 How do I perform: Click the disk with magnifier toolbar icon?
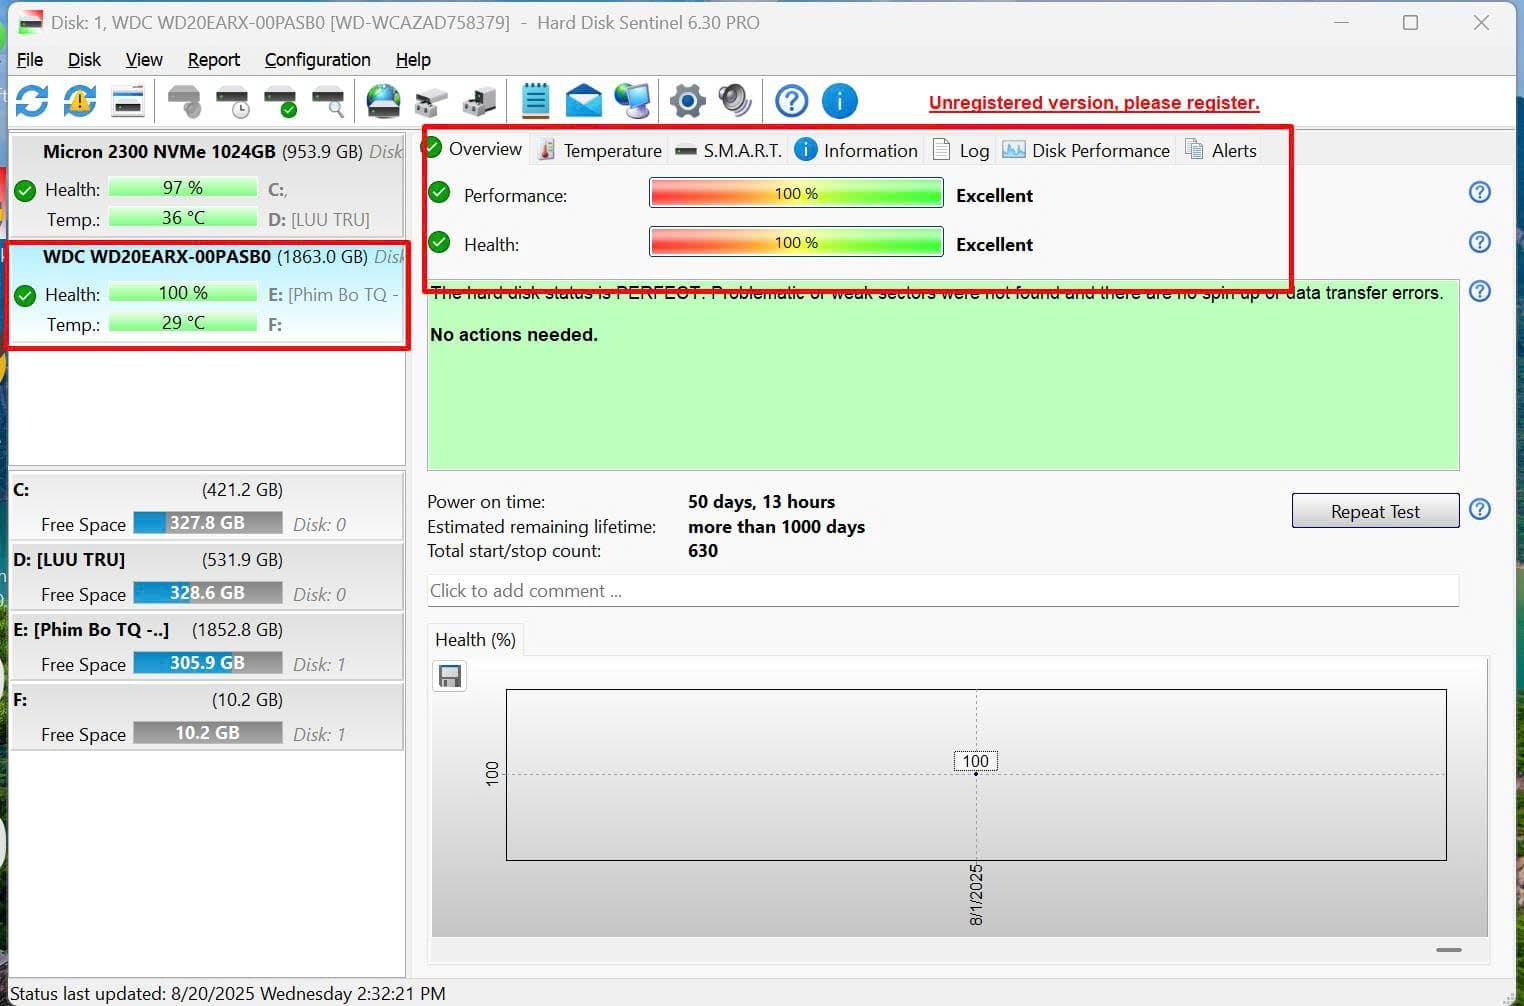(328, 101)
